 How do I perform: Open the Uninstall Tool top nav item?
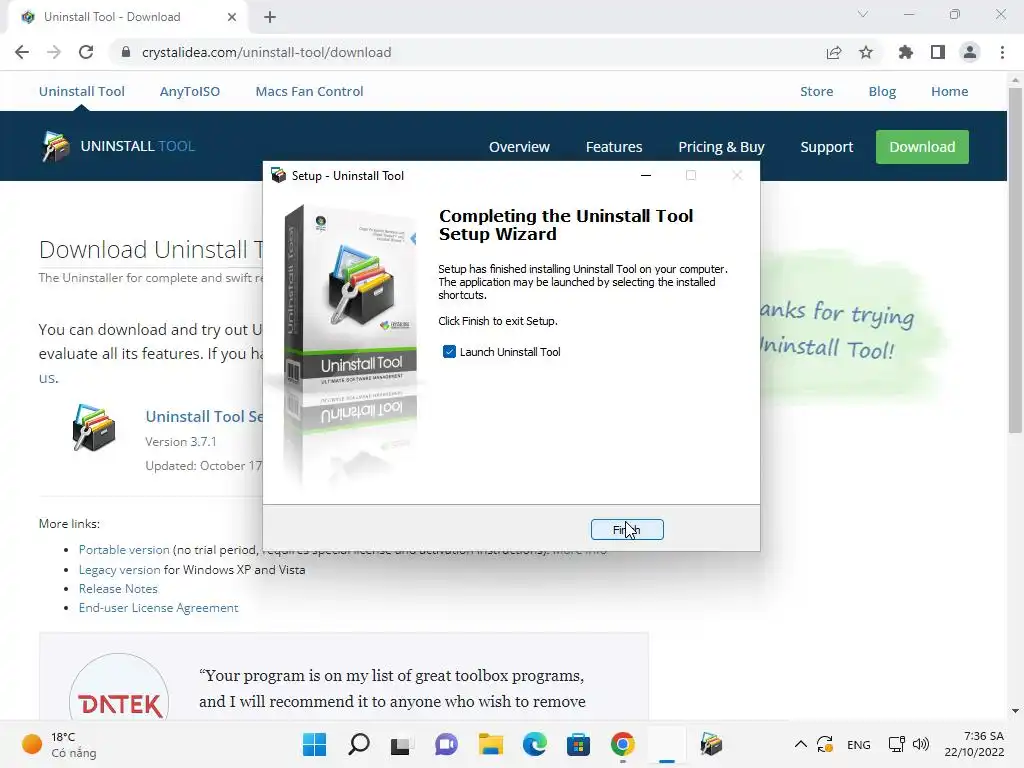(82, 91)
